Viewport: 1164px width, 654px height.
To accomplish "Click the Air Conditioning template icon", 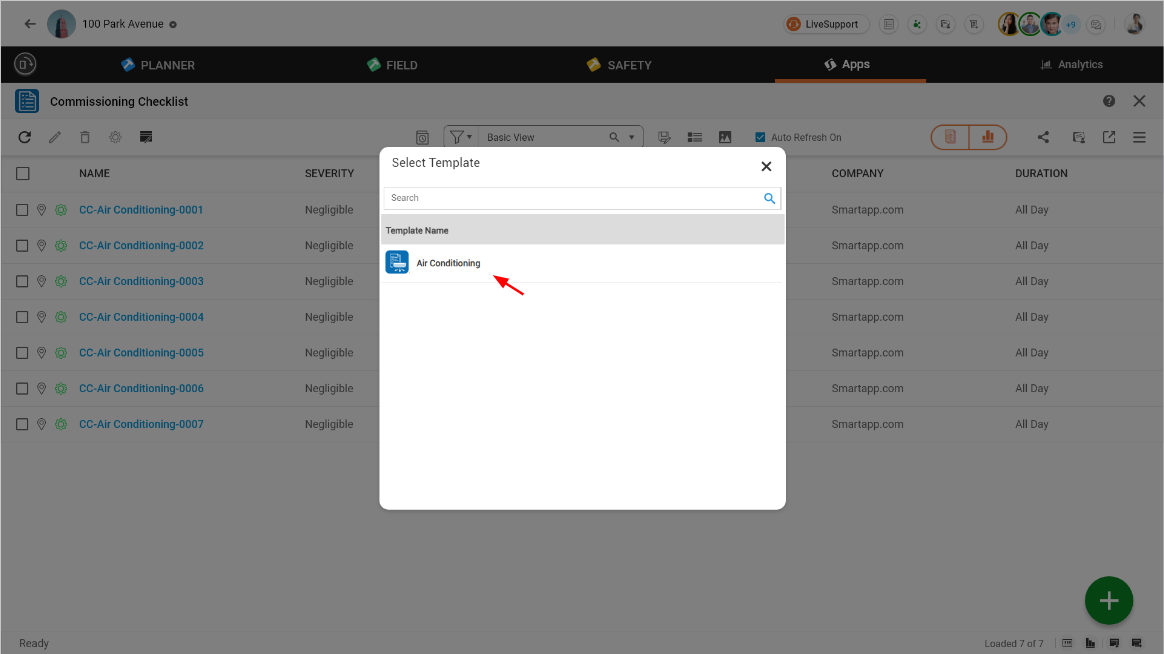I will (397, 262).
